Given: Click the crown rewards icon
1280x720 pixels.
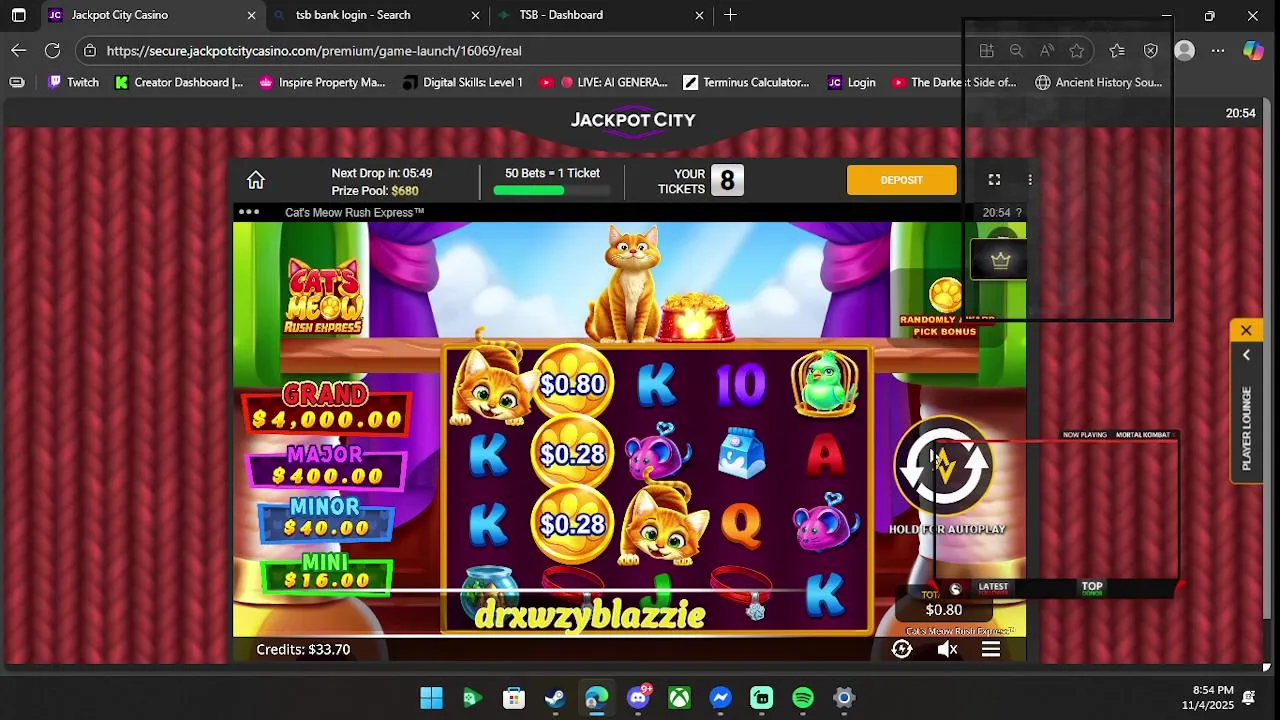Looking at the screenshot, I should click(1000, 261).
